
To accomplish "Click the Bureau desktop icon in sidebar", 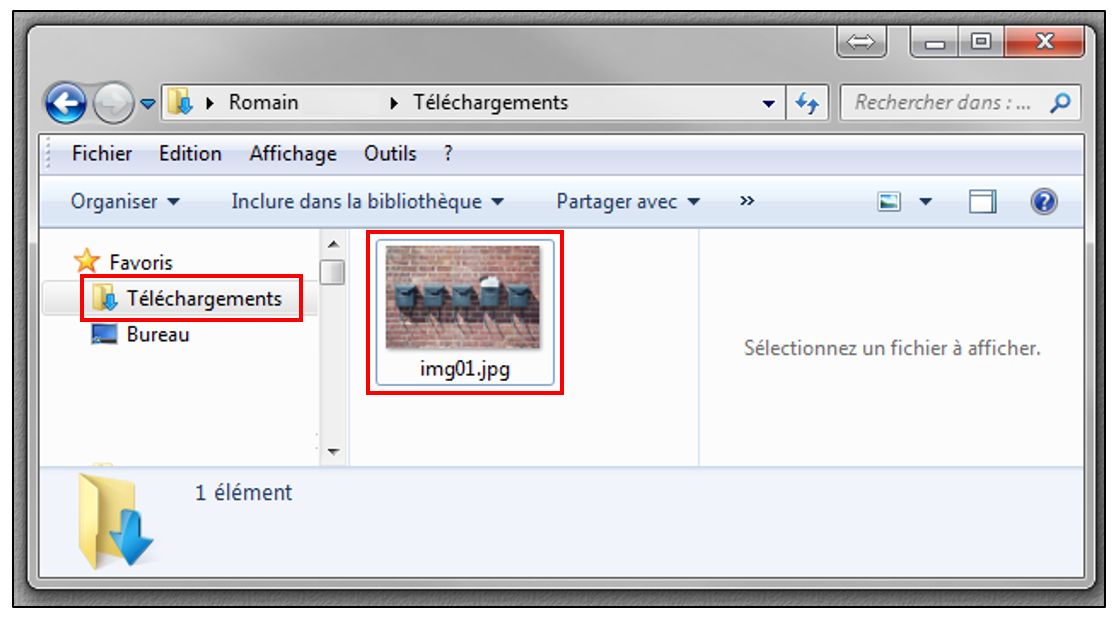I will (x=104, y=334).
